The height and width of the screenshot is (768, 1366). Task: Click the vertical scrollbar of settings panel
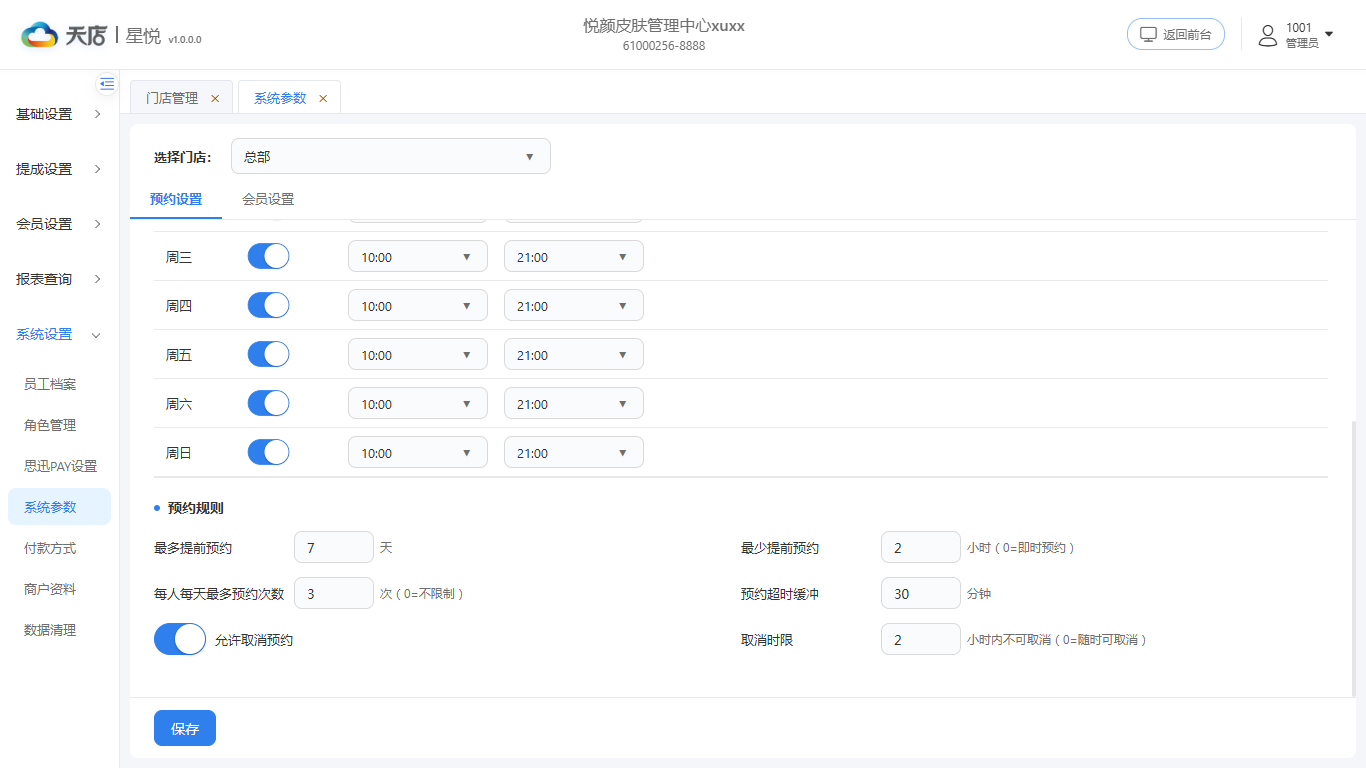click(1354, 559)
